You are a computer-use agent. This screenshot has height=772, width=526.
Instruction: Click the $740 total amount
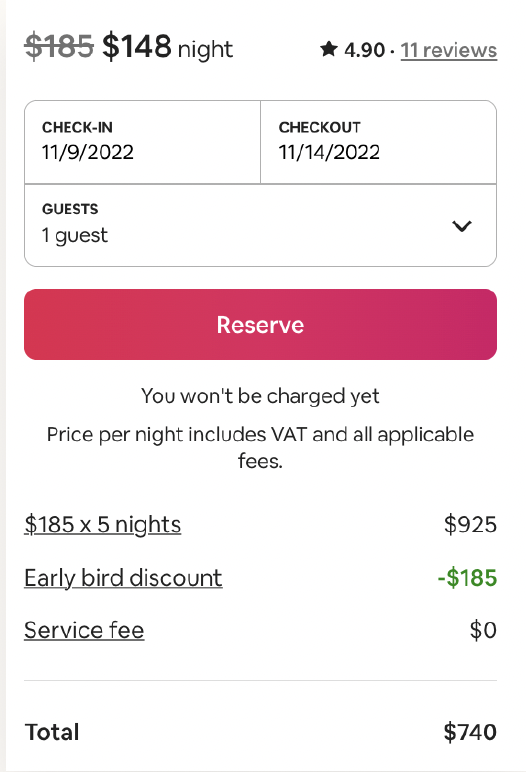tap(470, 732)
